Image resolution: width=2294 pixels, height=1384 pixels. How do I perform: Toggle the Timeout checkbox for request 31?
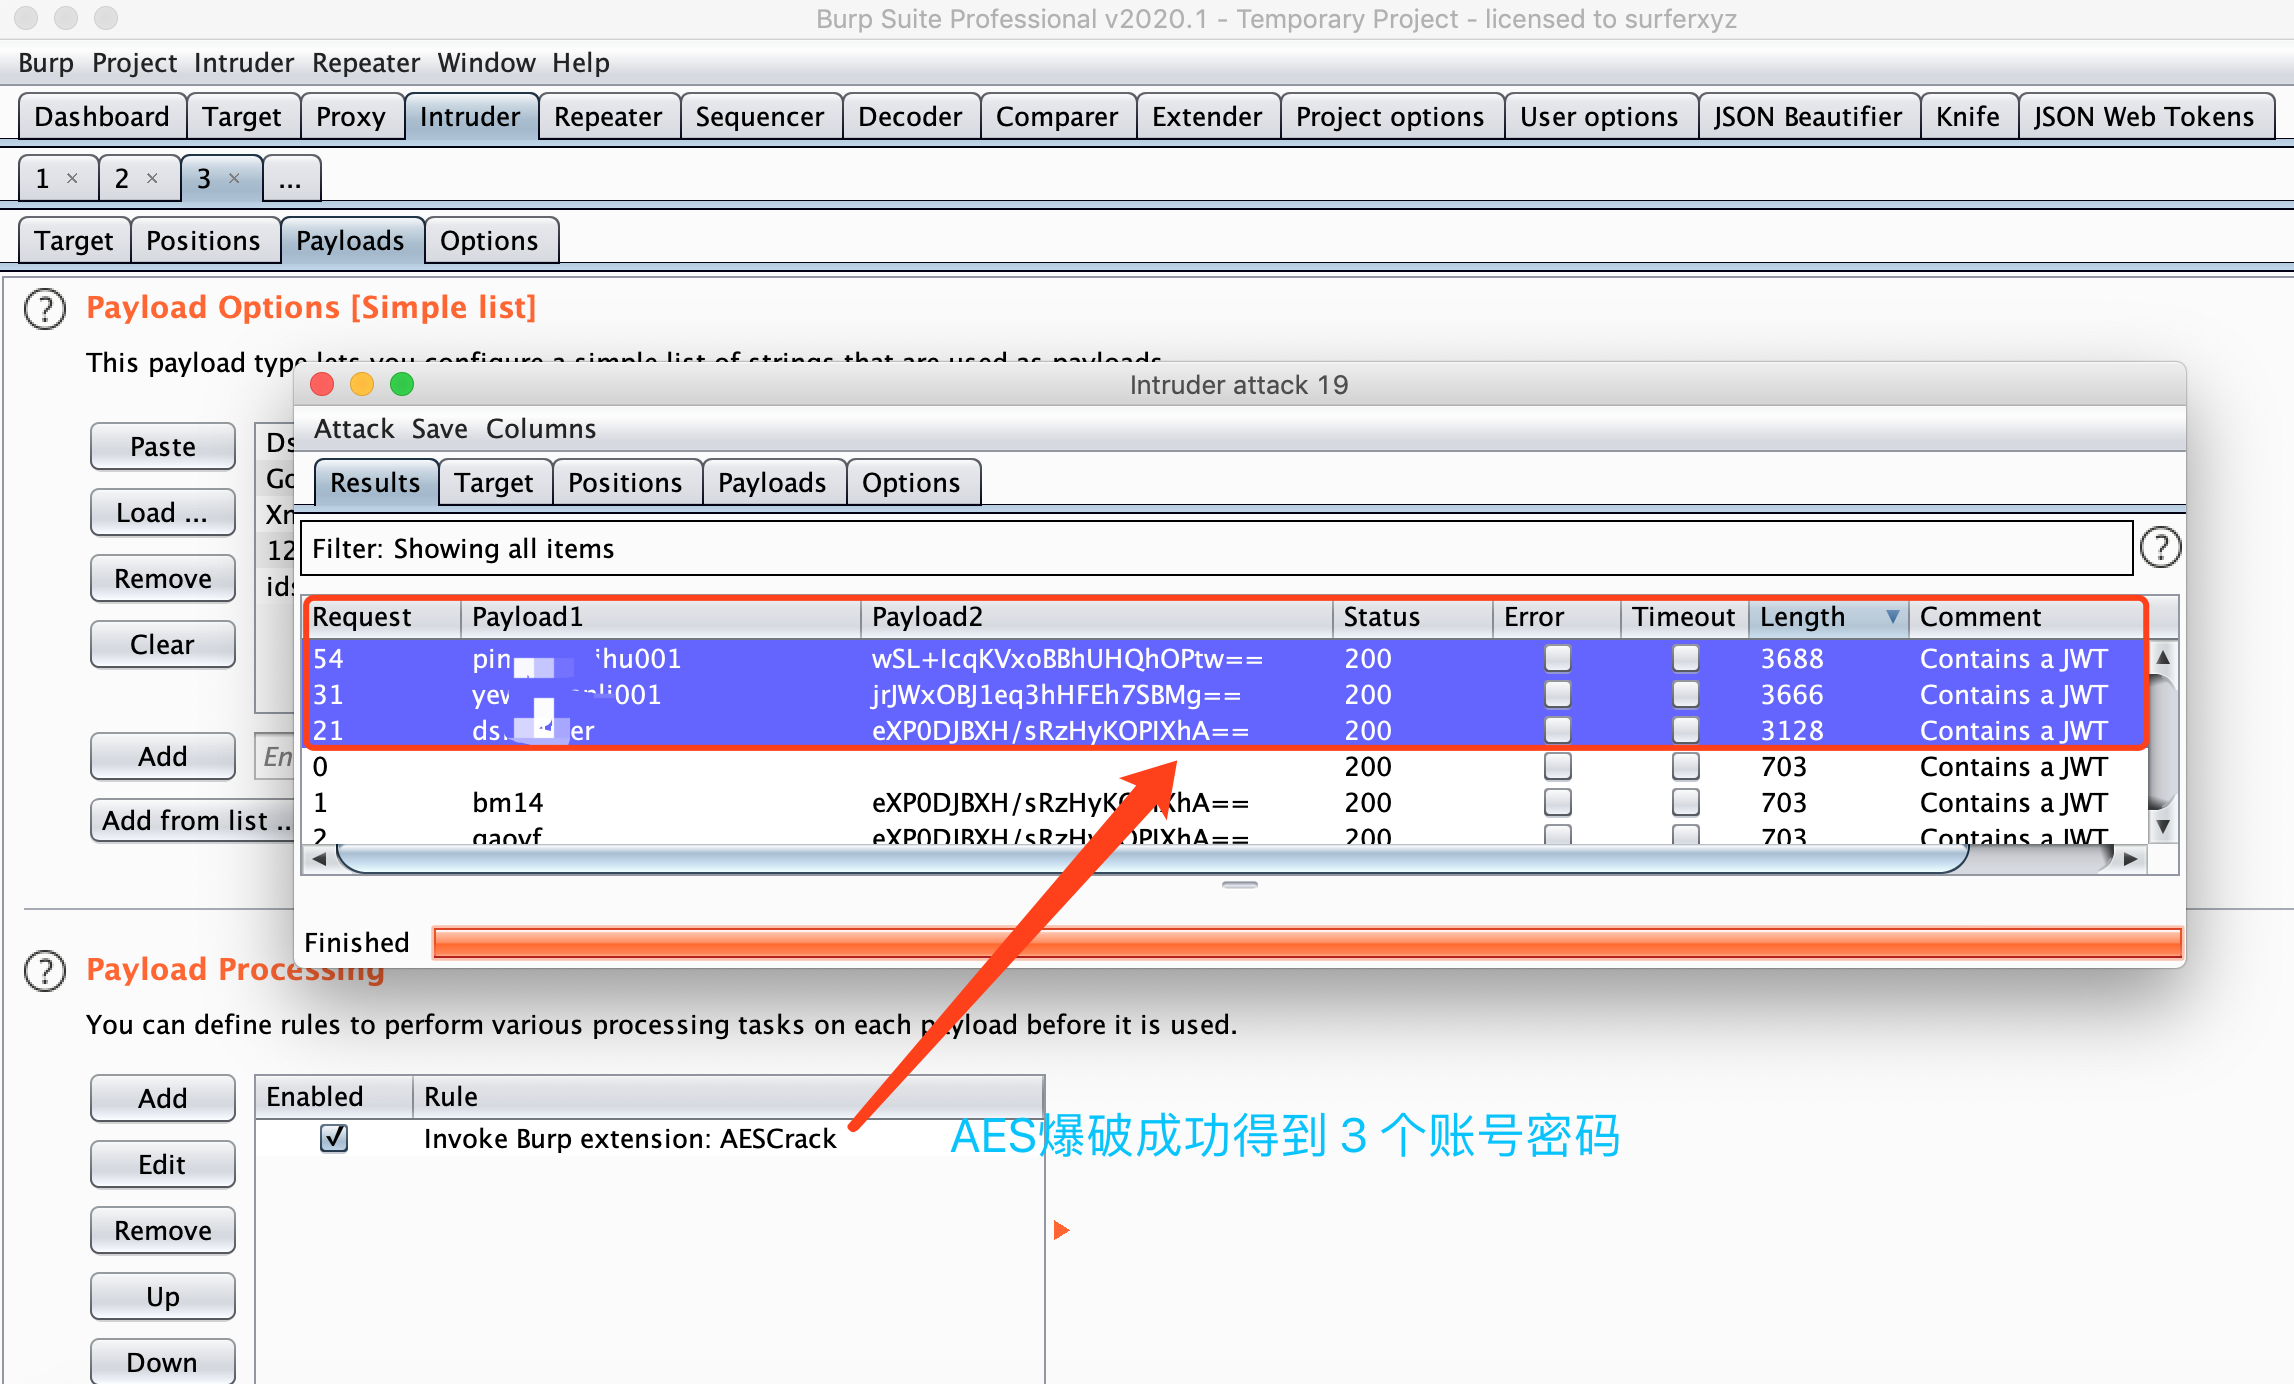pos(1685,694)
